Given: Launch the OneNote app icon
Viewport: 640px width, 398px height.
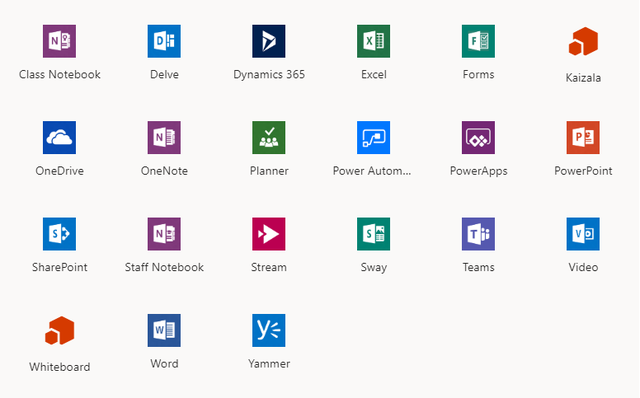Looking at the screenshot, I should coord(164,137).
